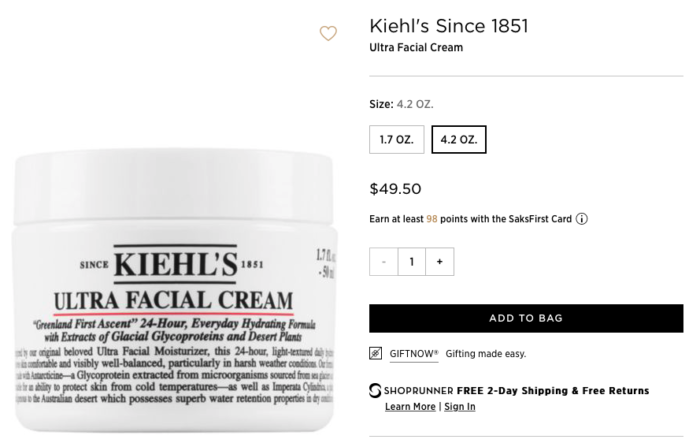Add to Bag
Screen dimensions: 700x443
pyautogui.click(x=526, y=318)
